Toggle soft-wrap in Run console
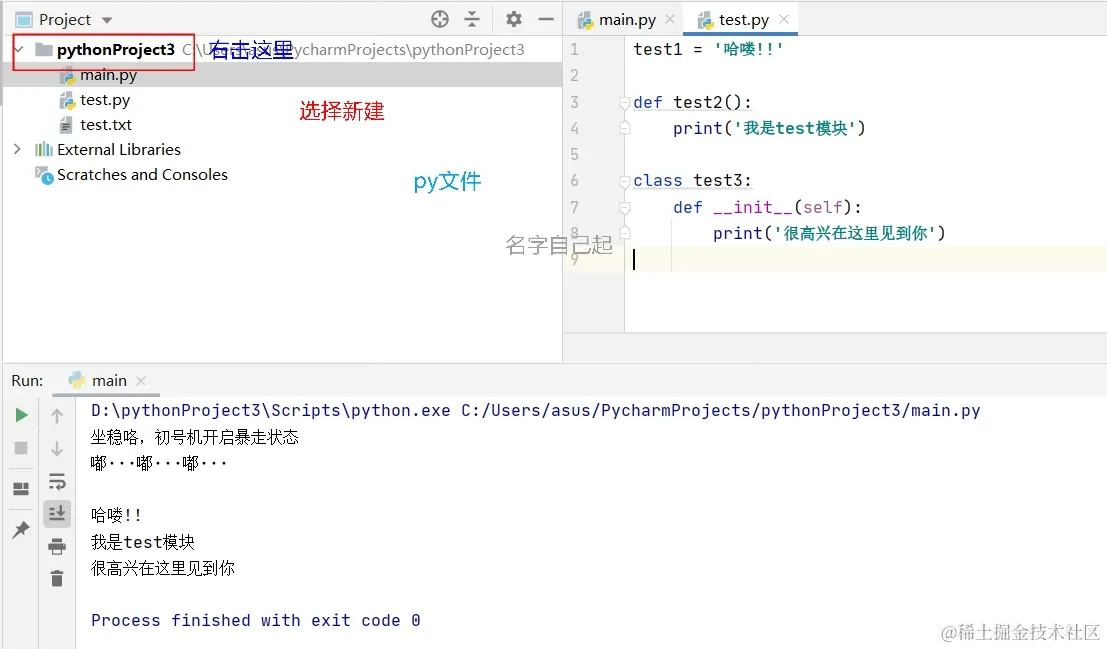The image size is (1107, 649). click(57, 481)
